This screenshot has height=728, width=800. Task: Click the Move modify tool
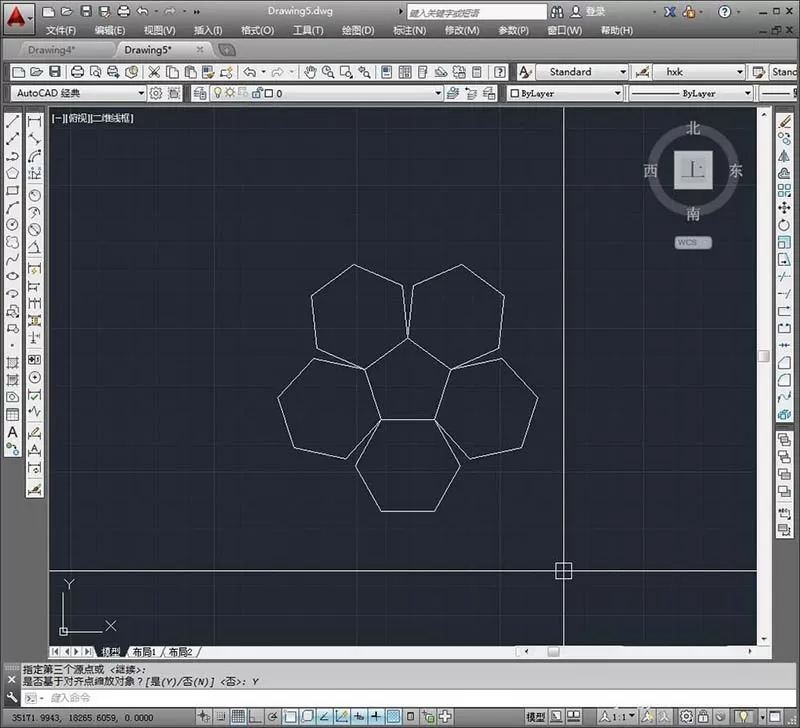[x=784, y=208]
